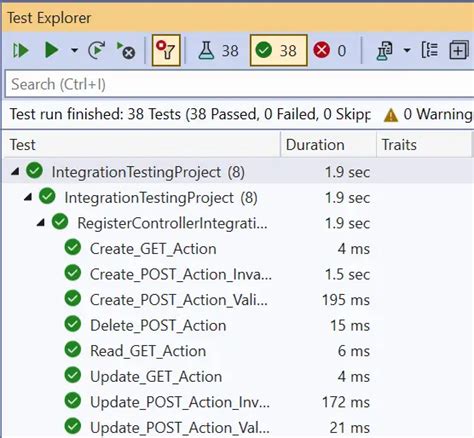Click the 15 ms duration value
The width and height of the screenshot is (474, 438).
350,326
